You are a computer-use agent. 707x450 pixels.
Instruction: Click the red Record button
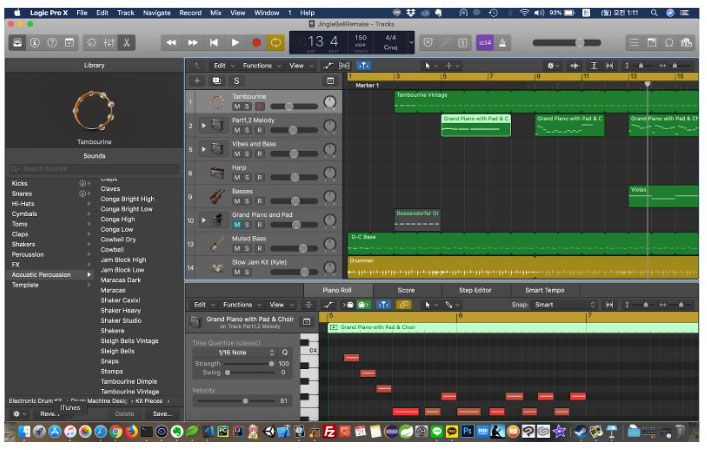(x=256, y=43)
